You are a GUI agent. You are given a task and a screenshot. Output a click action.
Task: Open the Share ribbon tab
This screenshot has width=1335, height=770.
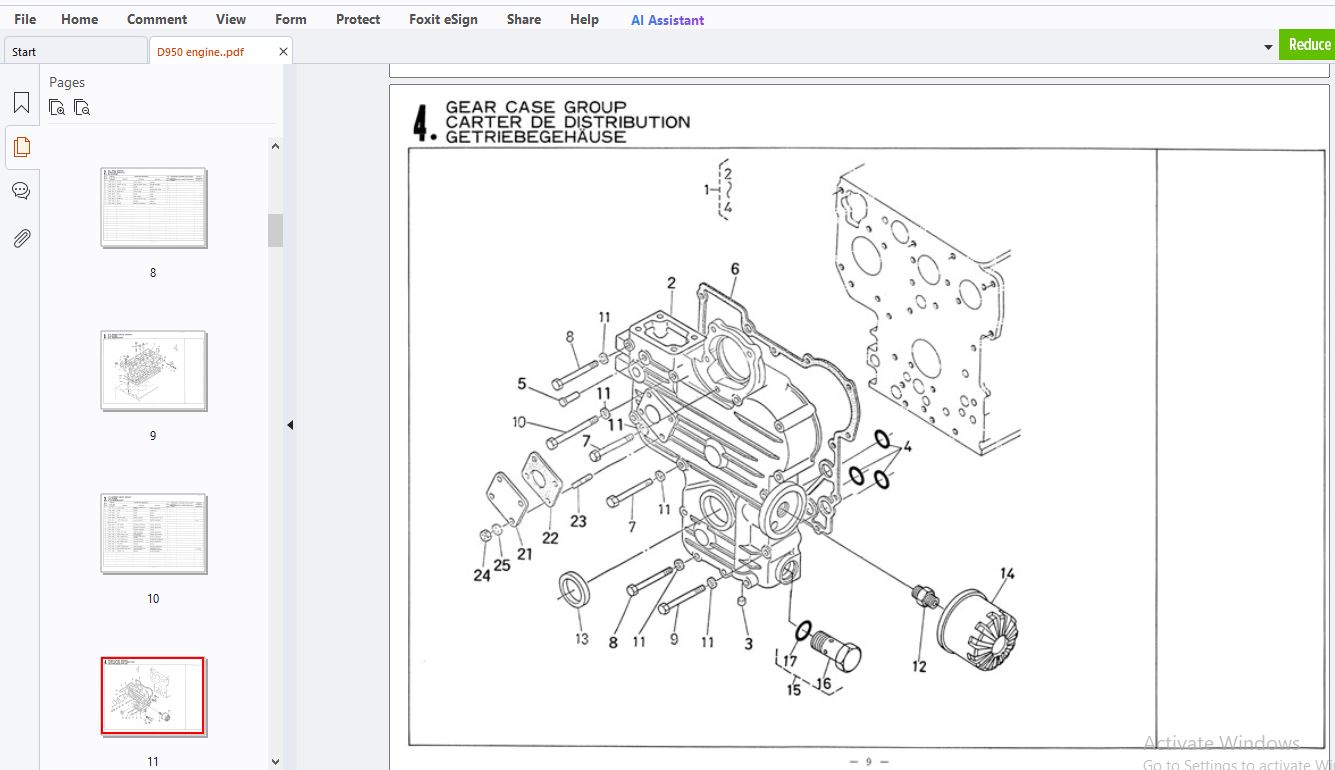[524, 19]
